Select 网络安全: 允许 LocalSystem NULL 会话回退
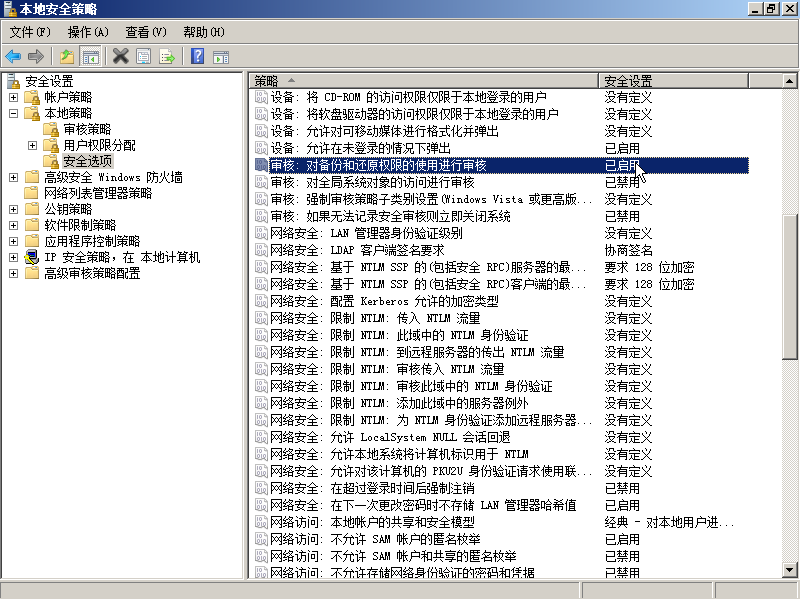 tap(390, 437)
